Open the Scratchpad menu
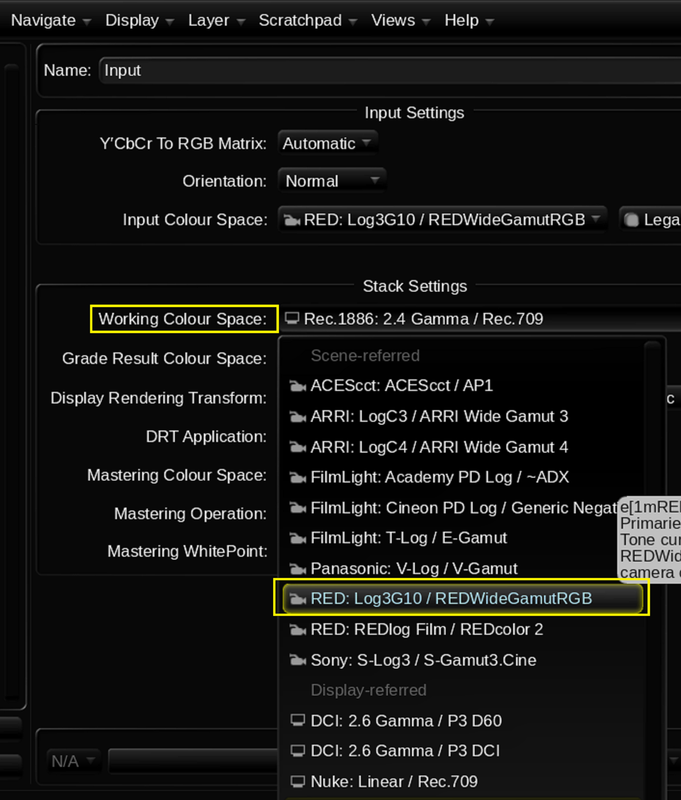Viewport: 681px width, 800px height. pyautogui.click(x=308, y=20)
